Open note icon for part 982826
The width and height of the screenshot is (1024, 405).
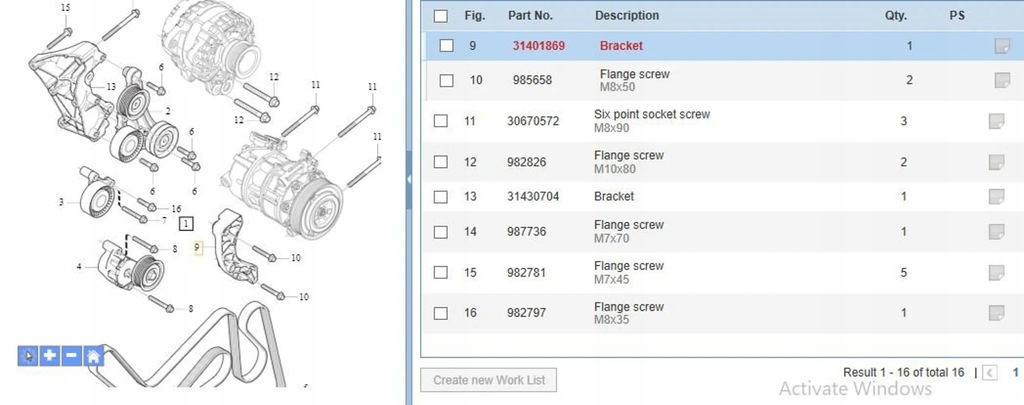pyautogui.click(x=997, y=162)
